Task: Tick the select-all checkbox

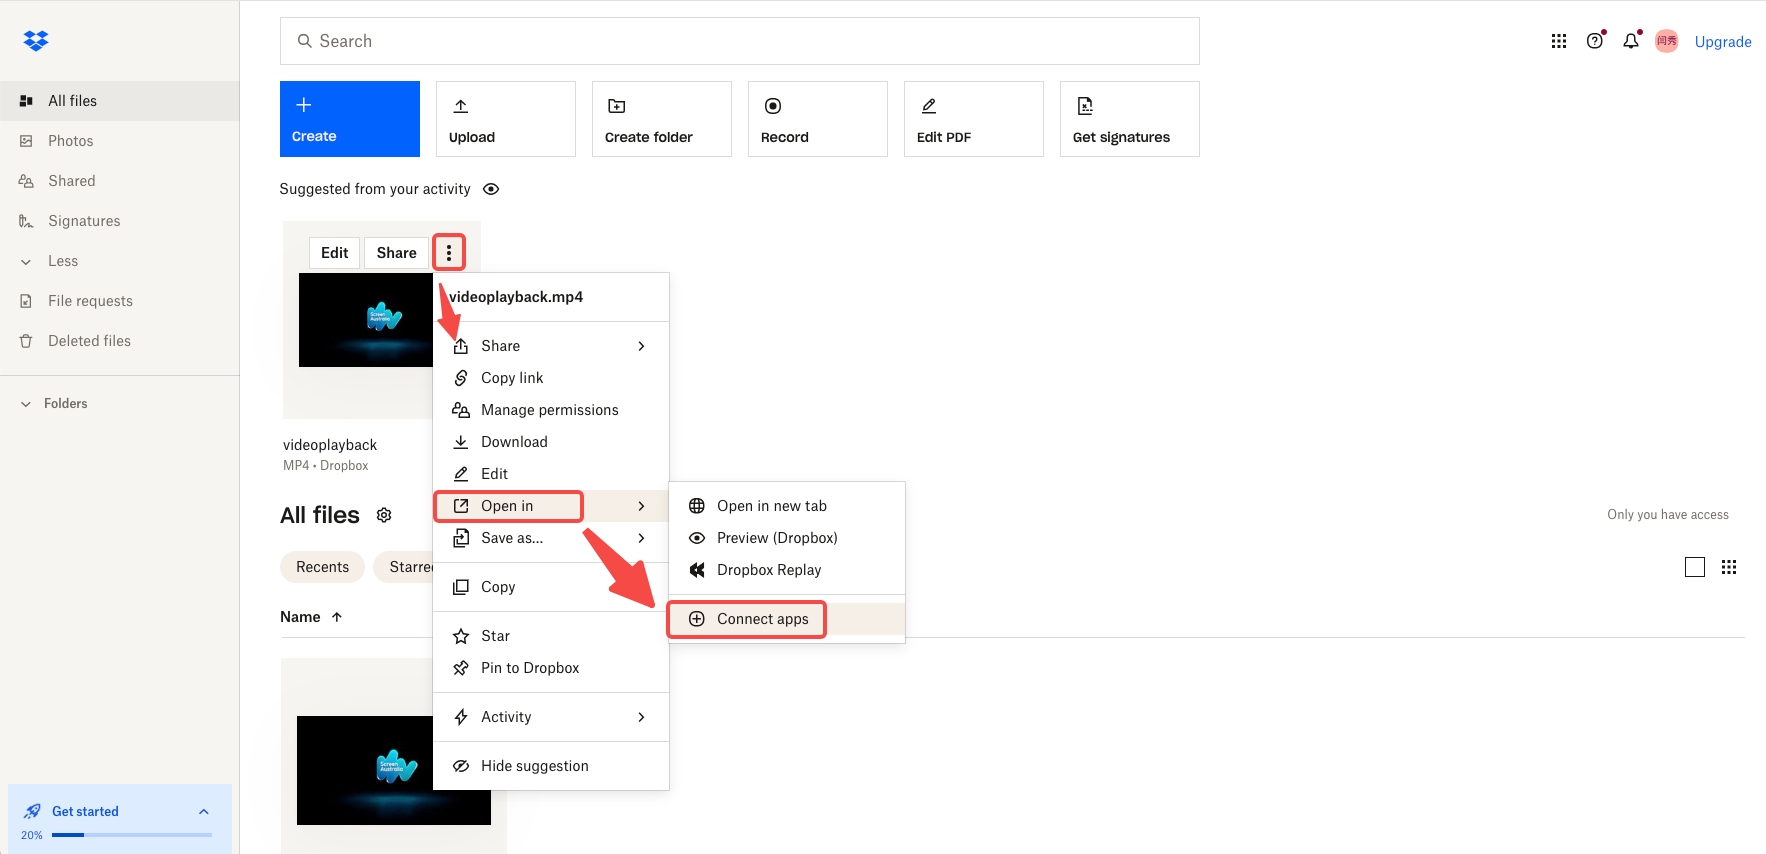Action: pyautogui.click(x=1695, y=567)
